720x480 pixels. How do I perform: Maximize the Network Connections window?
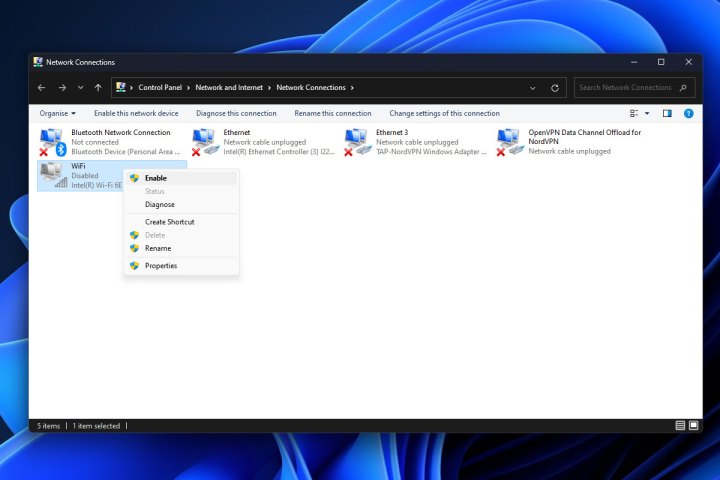click(x=661, y=62)
